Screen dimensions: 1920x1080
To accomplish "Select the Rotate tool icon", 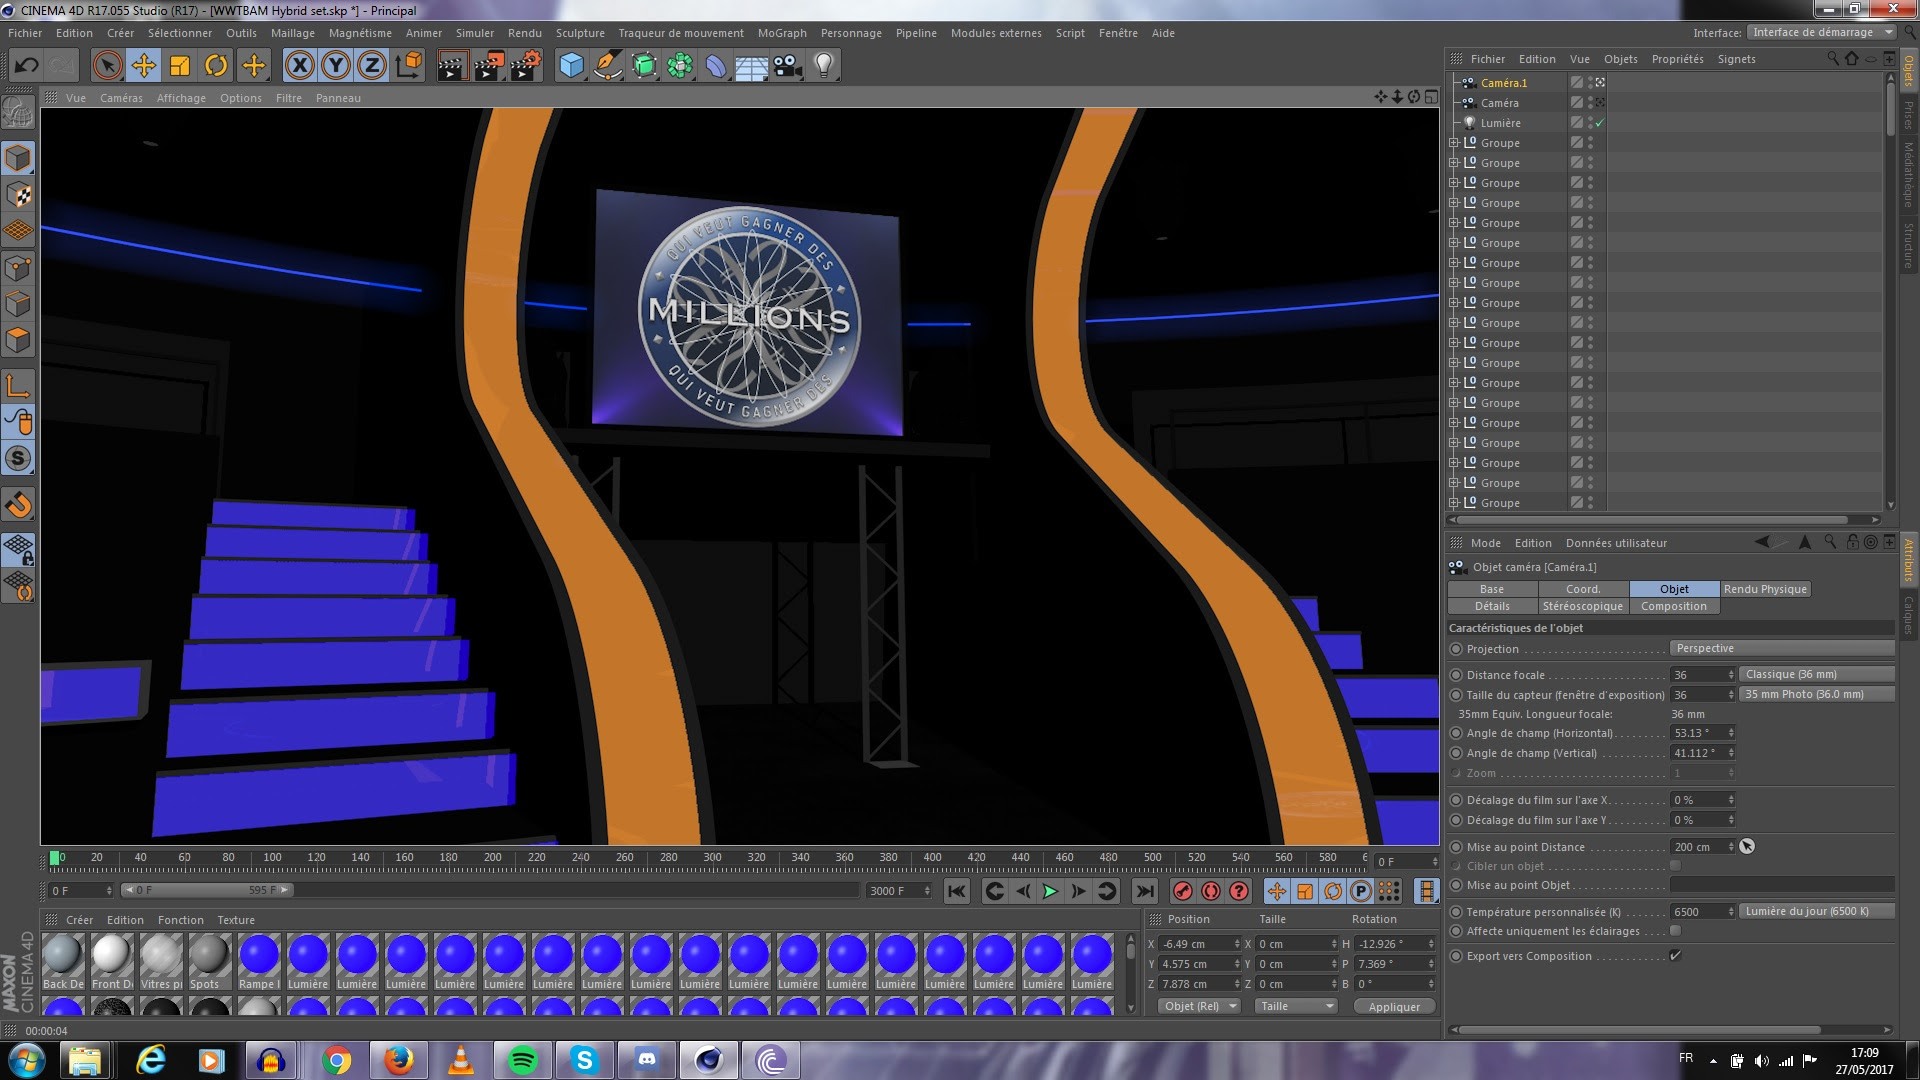I will pos(216,66).
